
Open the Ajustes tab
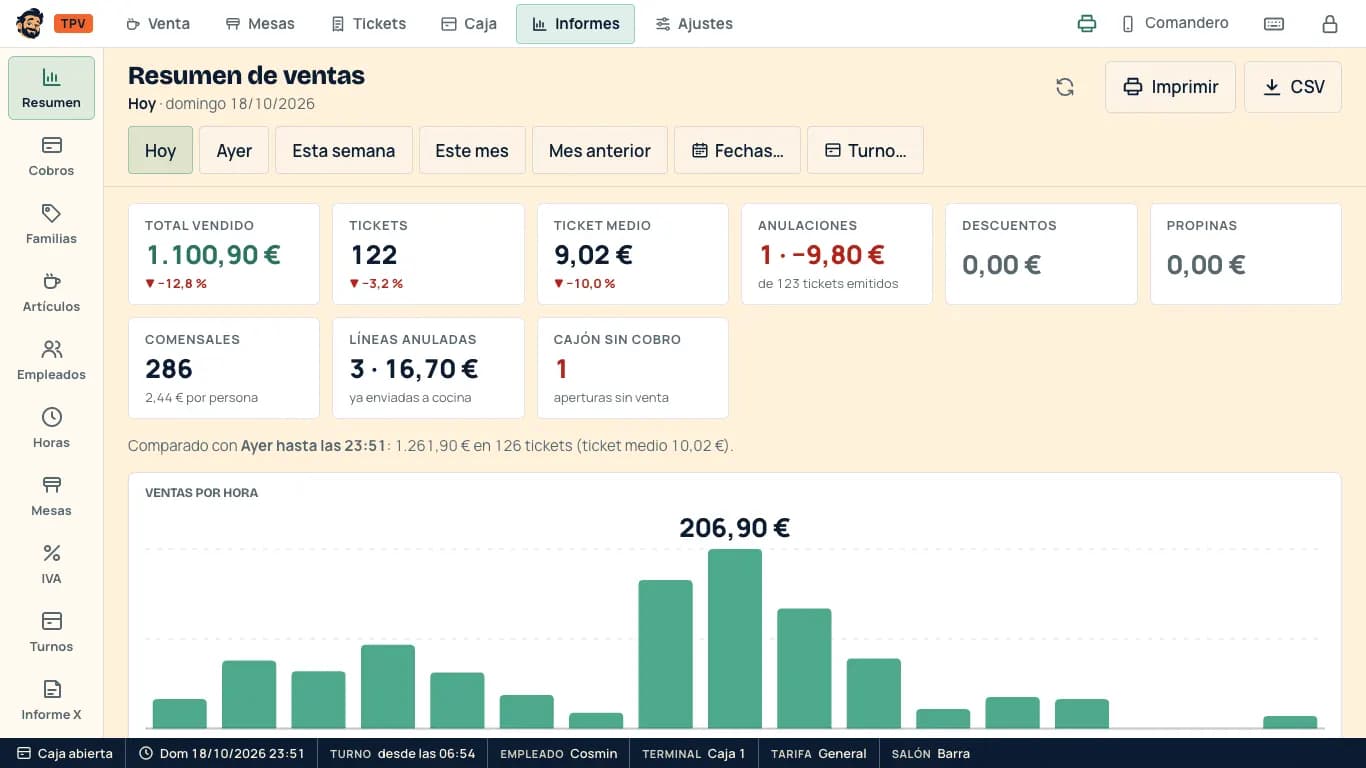[694, 24]
